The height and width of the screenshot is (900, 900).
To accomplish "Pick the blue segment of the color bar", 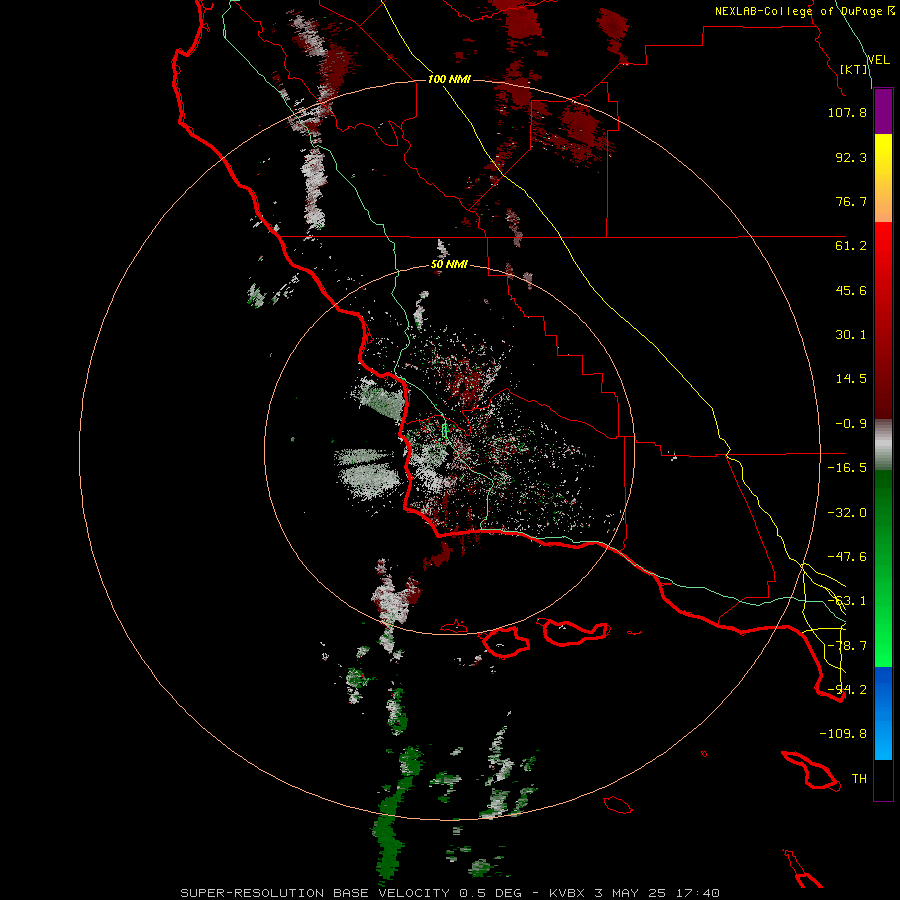I will pyautogui.click(x=883, y=713).
